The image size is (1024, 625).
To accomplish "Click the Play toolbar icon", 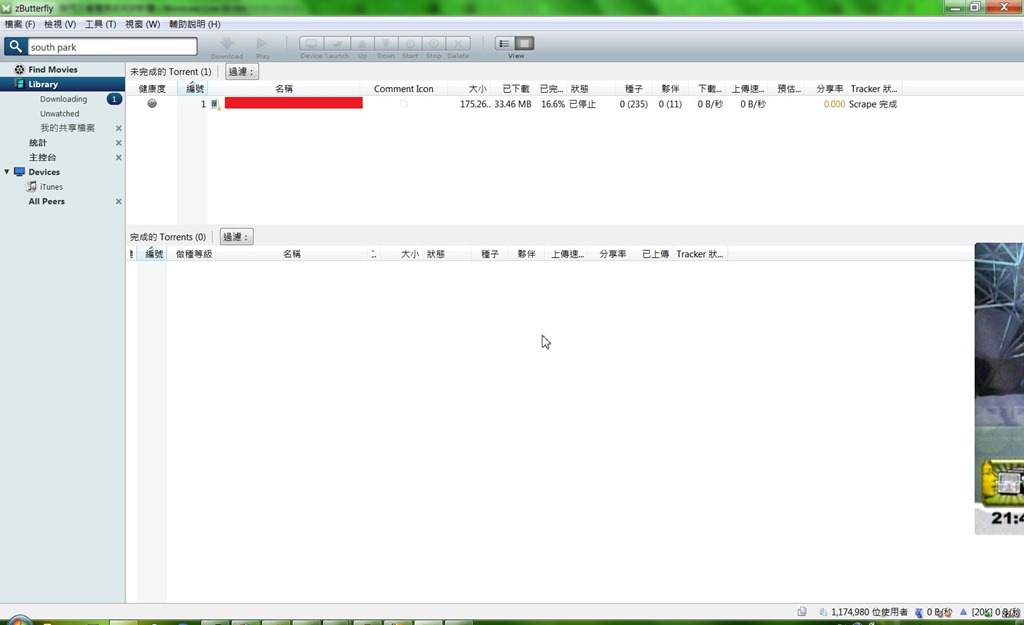I will click(x=263, y=44).
